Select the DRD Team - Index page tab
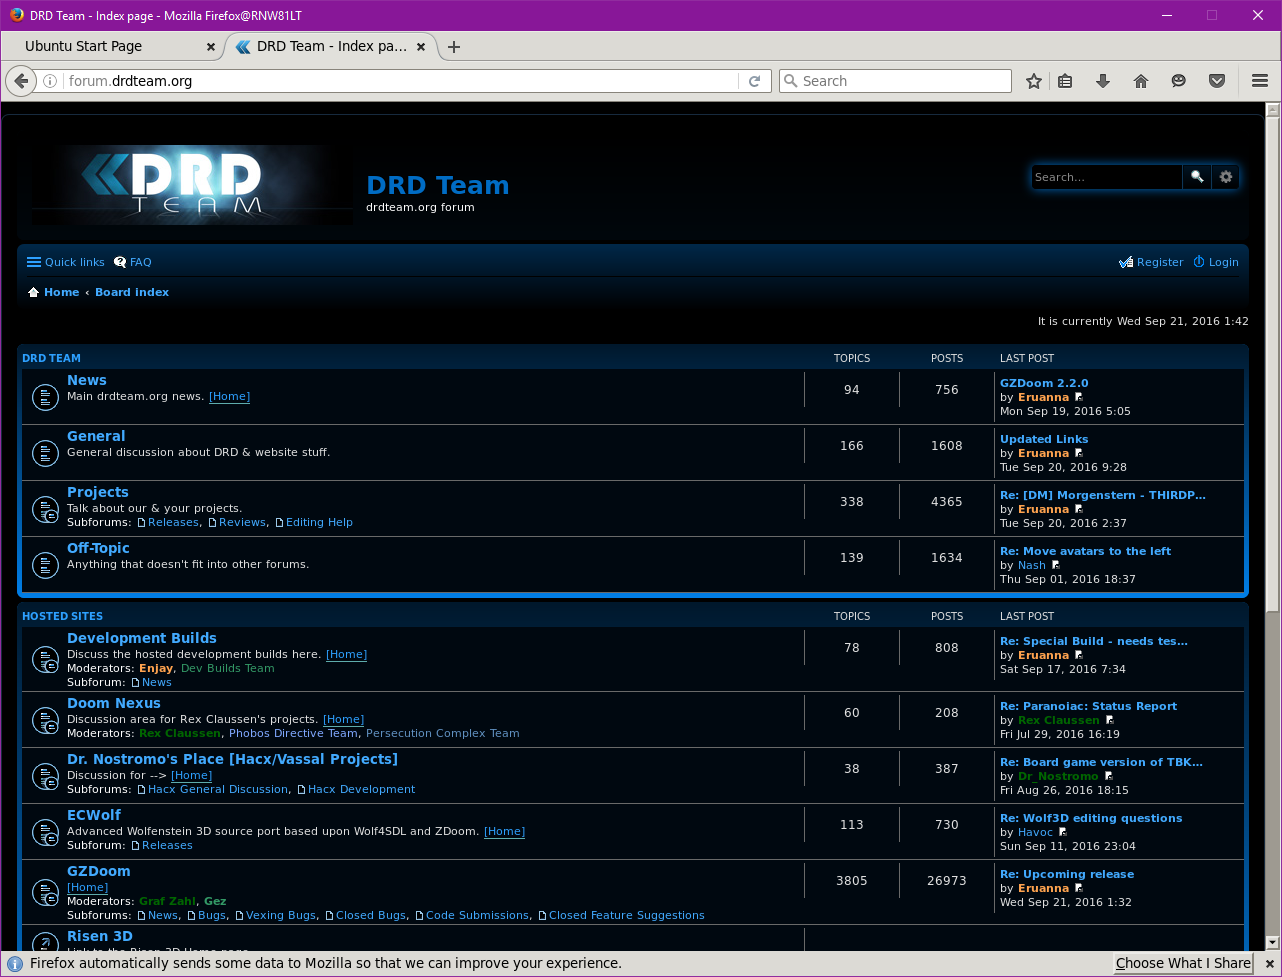The image size is (1282, 977). pos(331,47)
